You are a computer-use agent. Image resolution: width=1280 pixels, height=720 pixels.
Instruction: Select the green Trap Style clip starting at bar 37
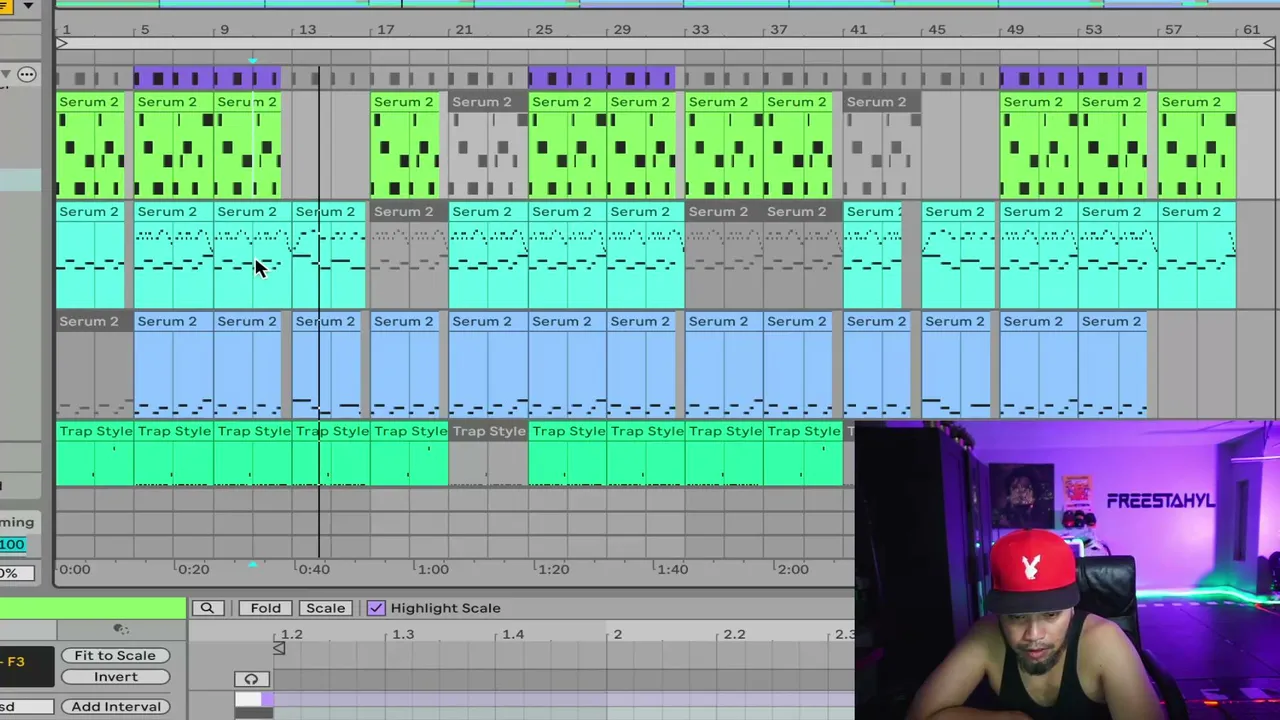(x=804, y=455)
